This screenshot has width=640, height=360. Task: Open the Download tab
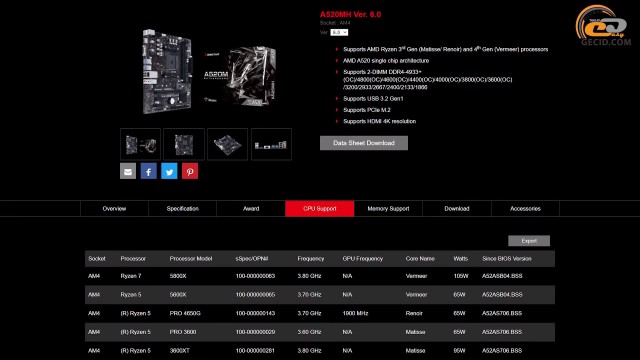(457, 209)
